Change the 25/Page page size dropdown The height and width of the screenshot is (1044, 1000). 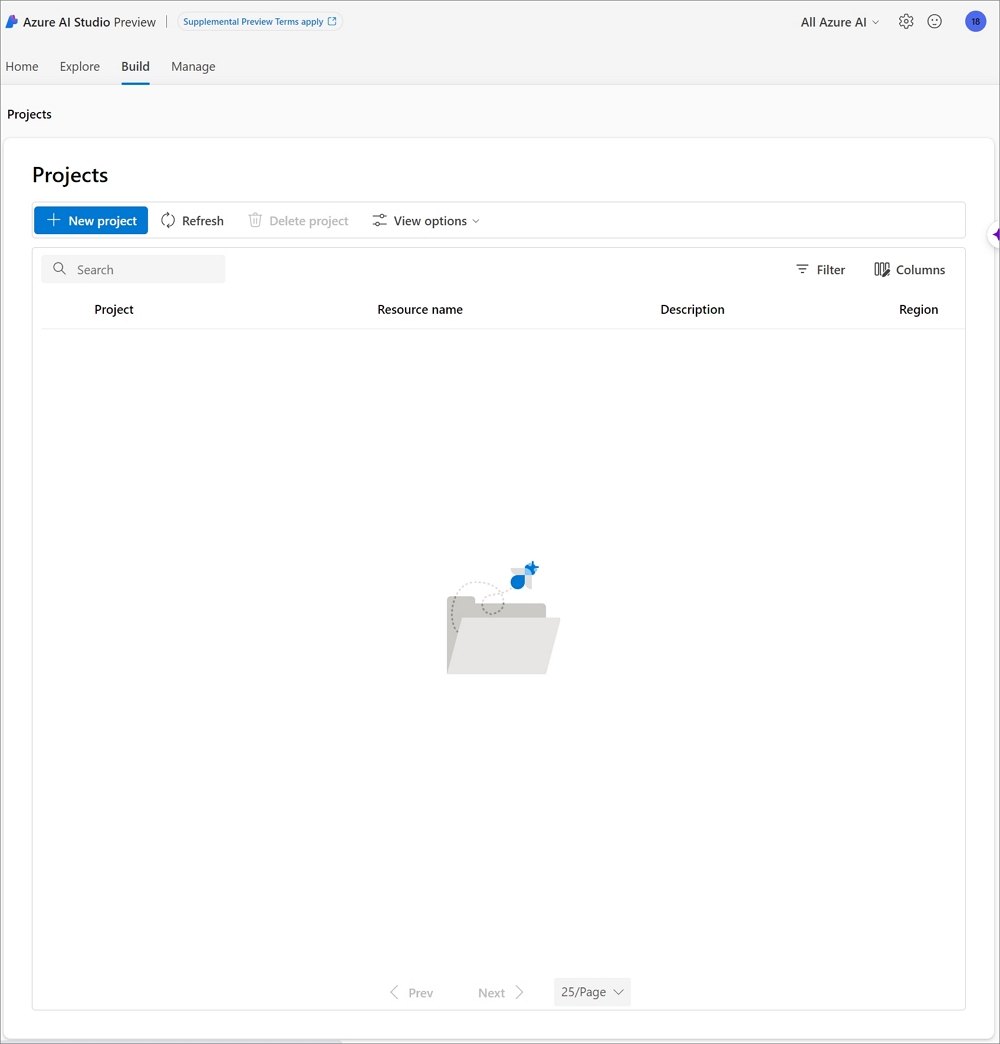pos(592,991)
